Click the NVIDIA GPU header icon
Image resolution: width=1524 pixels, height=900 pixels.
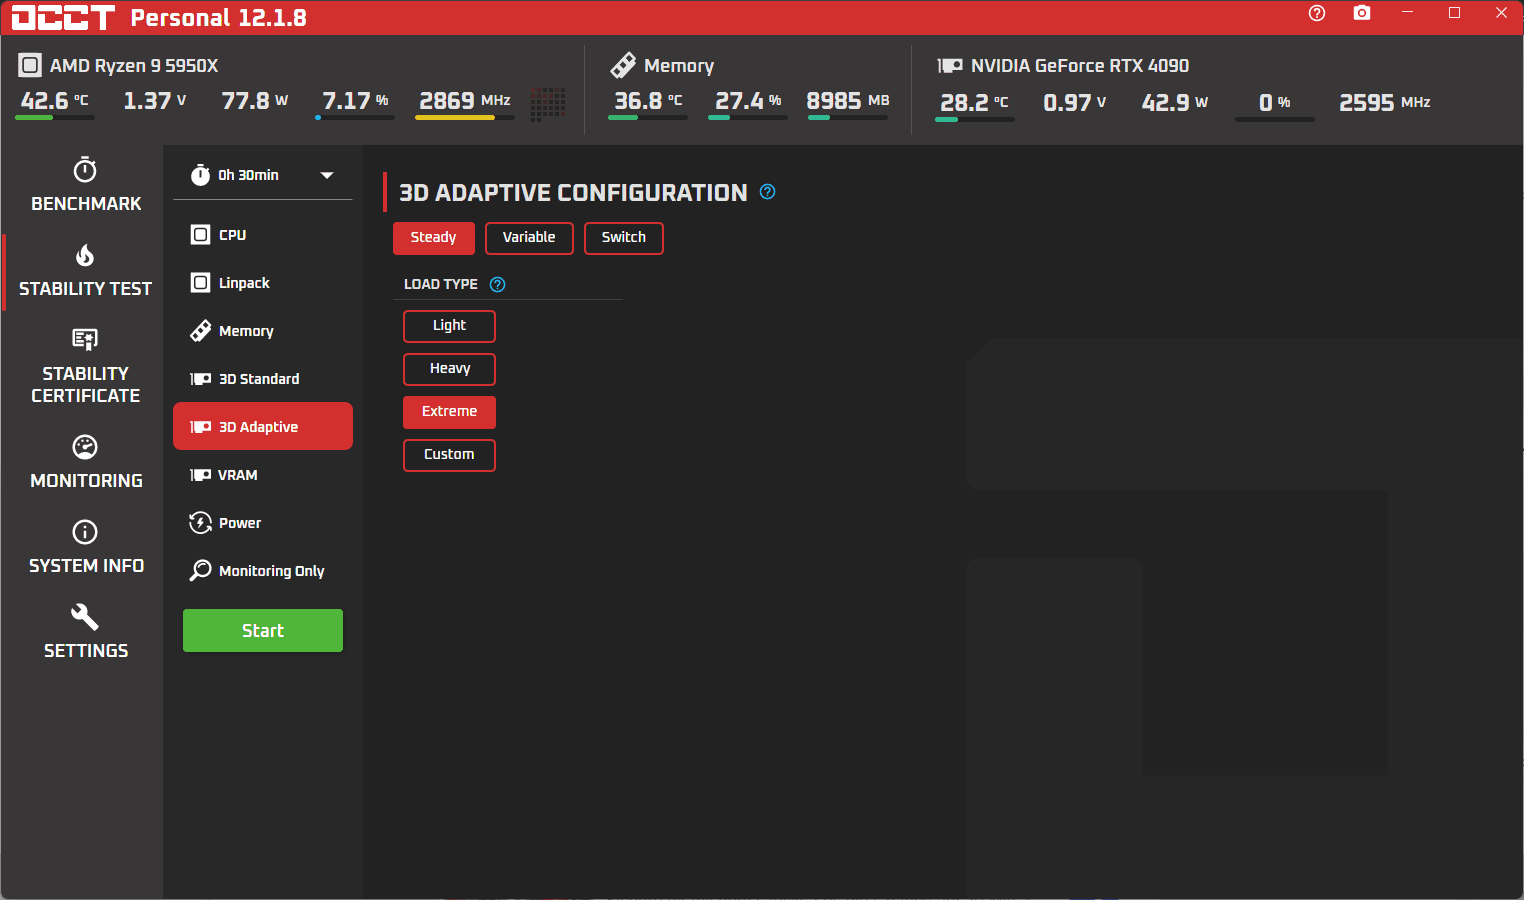pos(950,66)
